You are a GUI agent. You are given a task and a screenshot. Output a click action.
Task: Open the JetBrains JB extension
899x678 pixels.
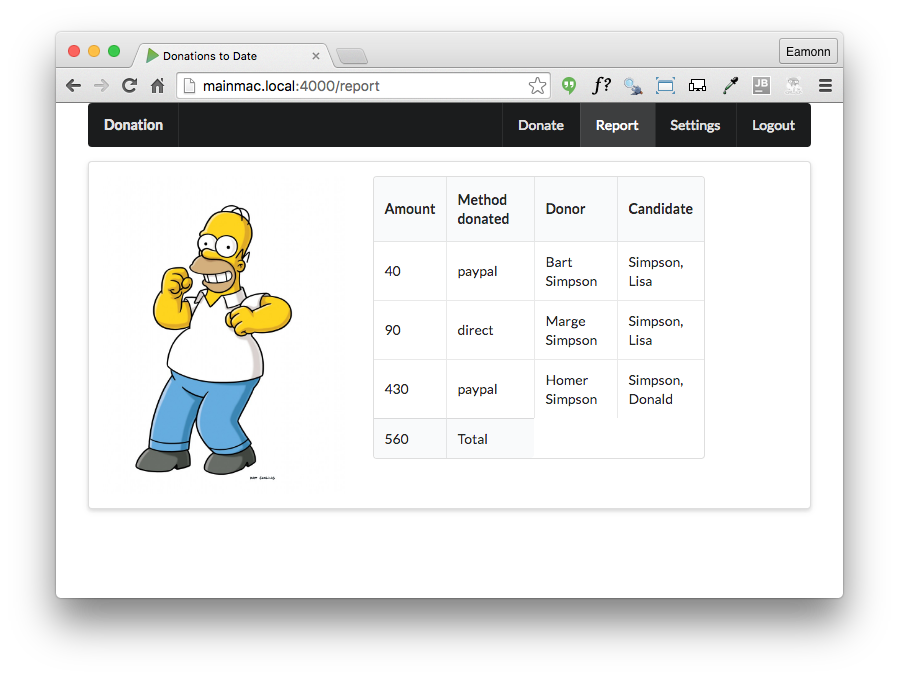[x=761, y=86]
